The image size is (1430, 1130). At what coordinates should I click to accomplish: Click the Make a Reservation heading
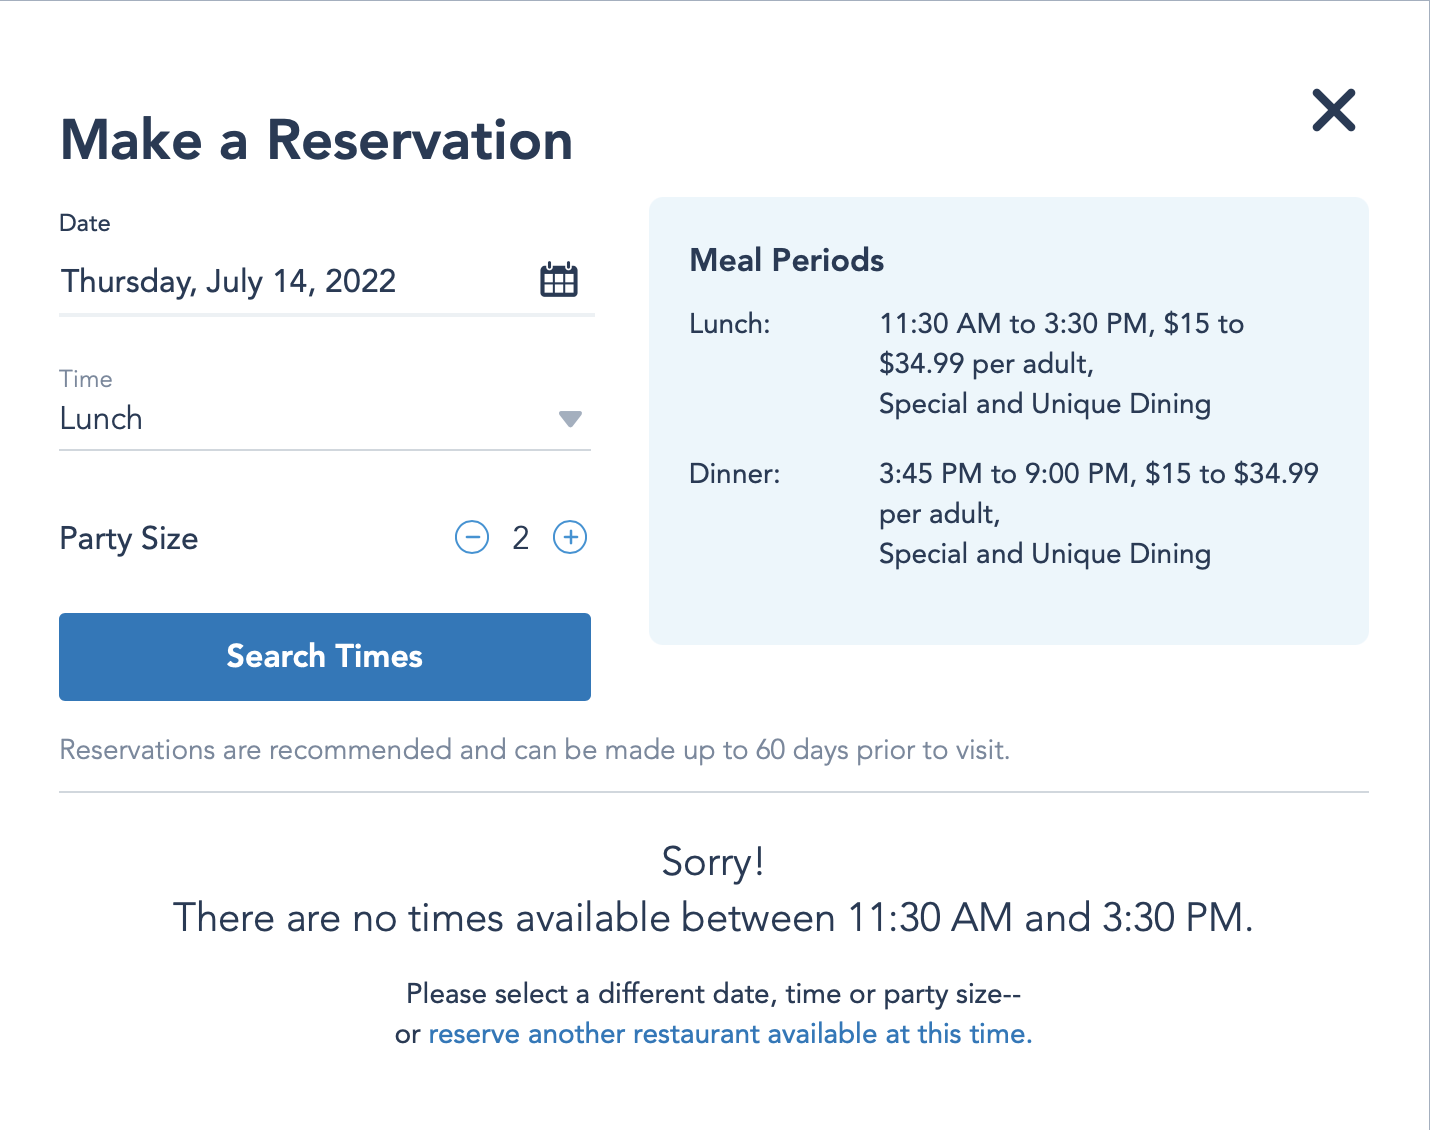316,140
